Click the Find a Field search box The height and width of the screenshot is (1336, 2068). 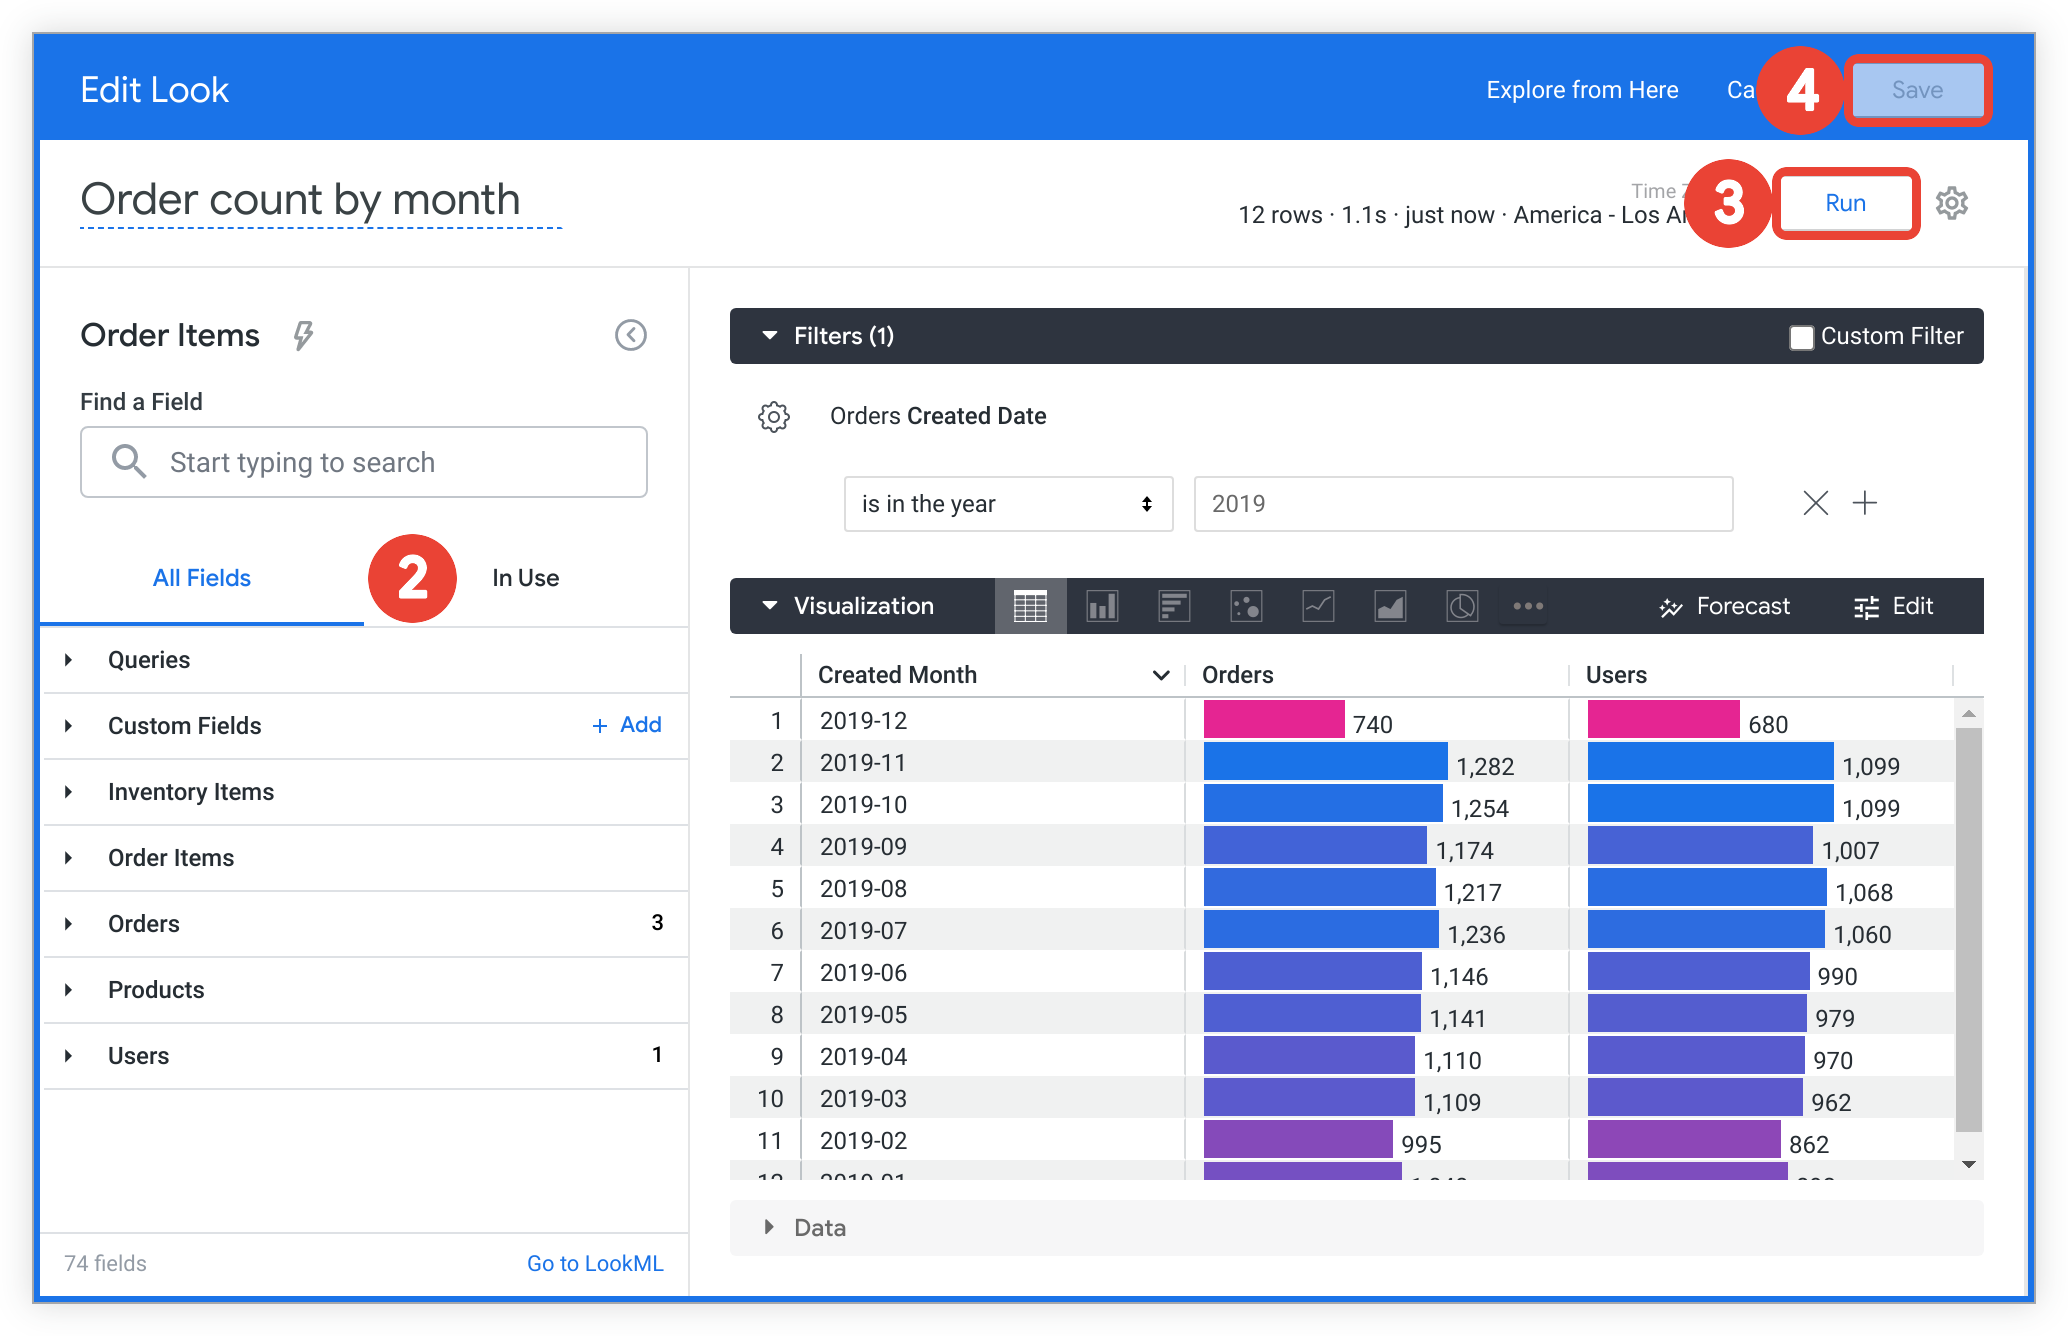click(364, 462)
